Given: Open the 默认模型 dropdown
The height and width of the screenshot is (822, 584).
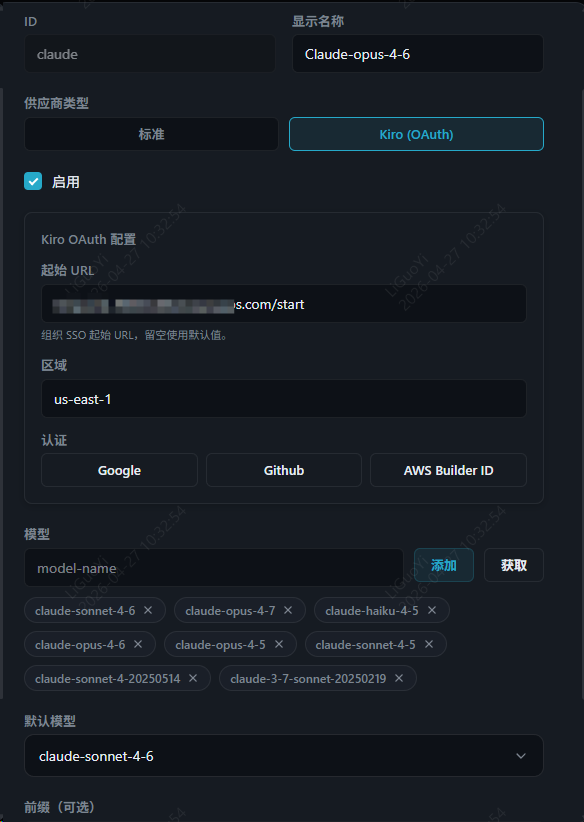Looking at the screenshot, I should [x=284, y=755].
